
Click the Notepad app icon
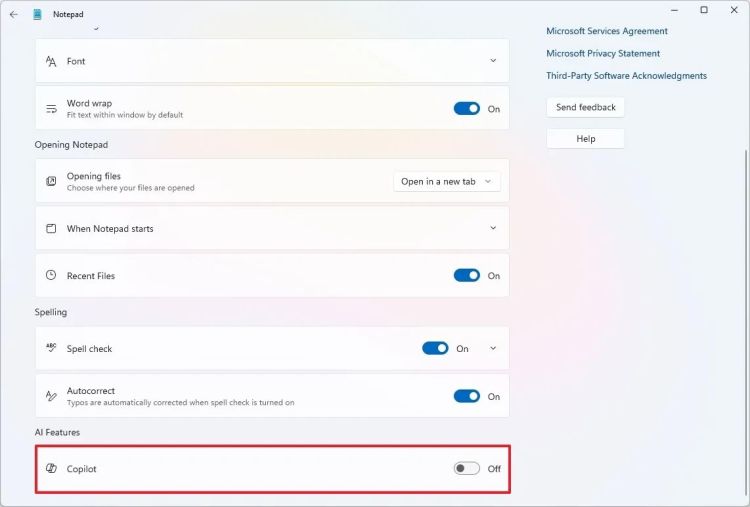tap(37, 14)
